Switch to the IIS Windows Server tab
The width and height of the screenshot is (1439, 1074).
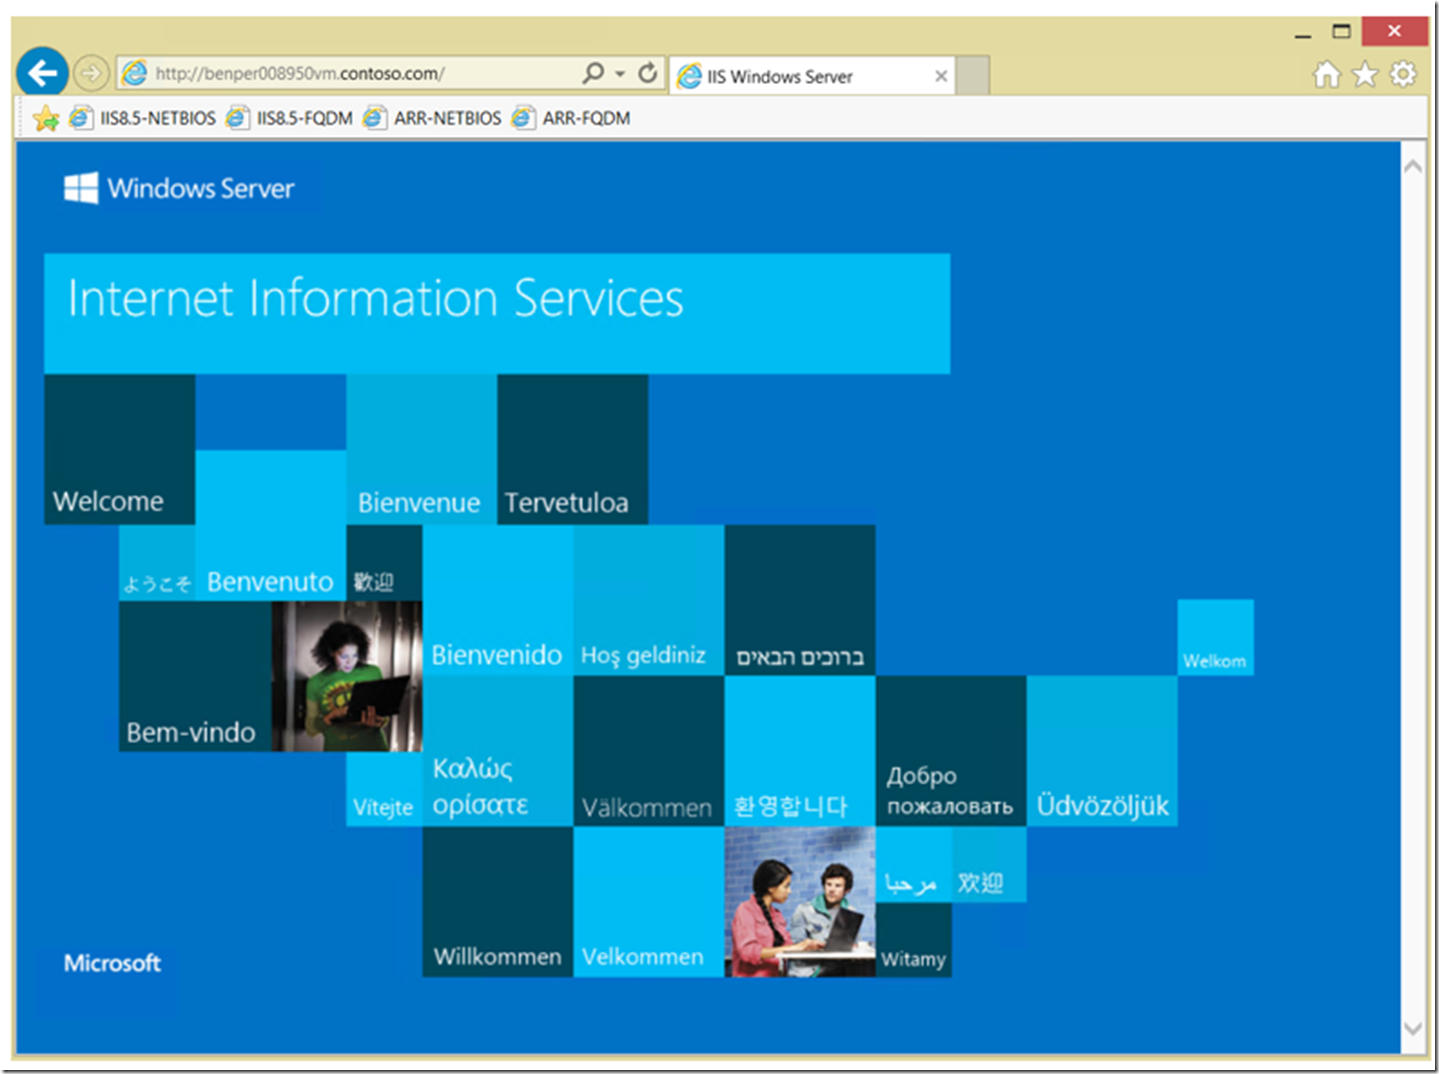click(x=810, y=76)
